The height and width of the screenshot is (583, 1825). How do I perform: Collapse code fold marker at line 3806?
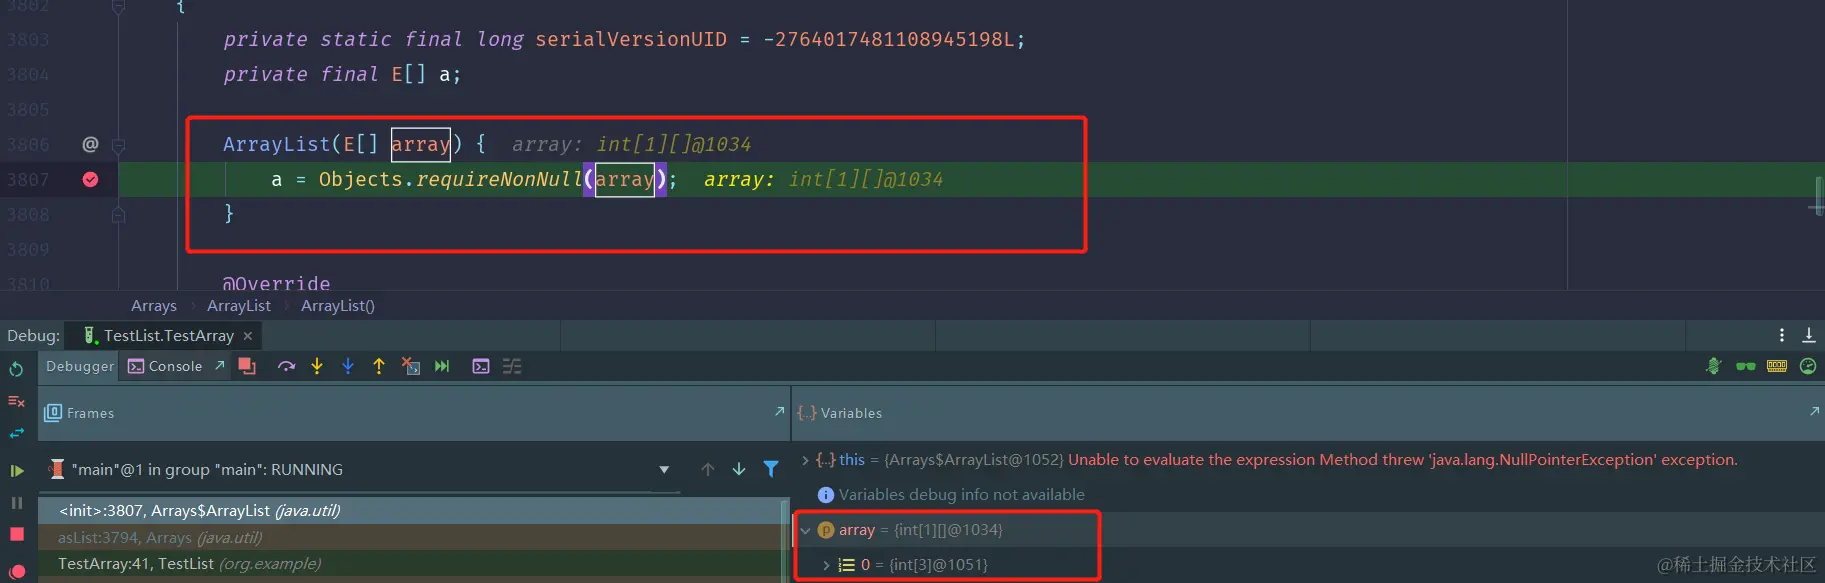(x=118, y=145)
